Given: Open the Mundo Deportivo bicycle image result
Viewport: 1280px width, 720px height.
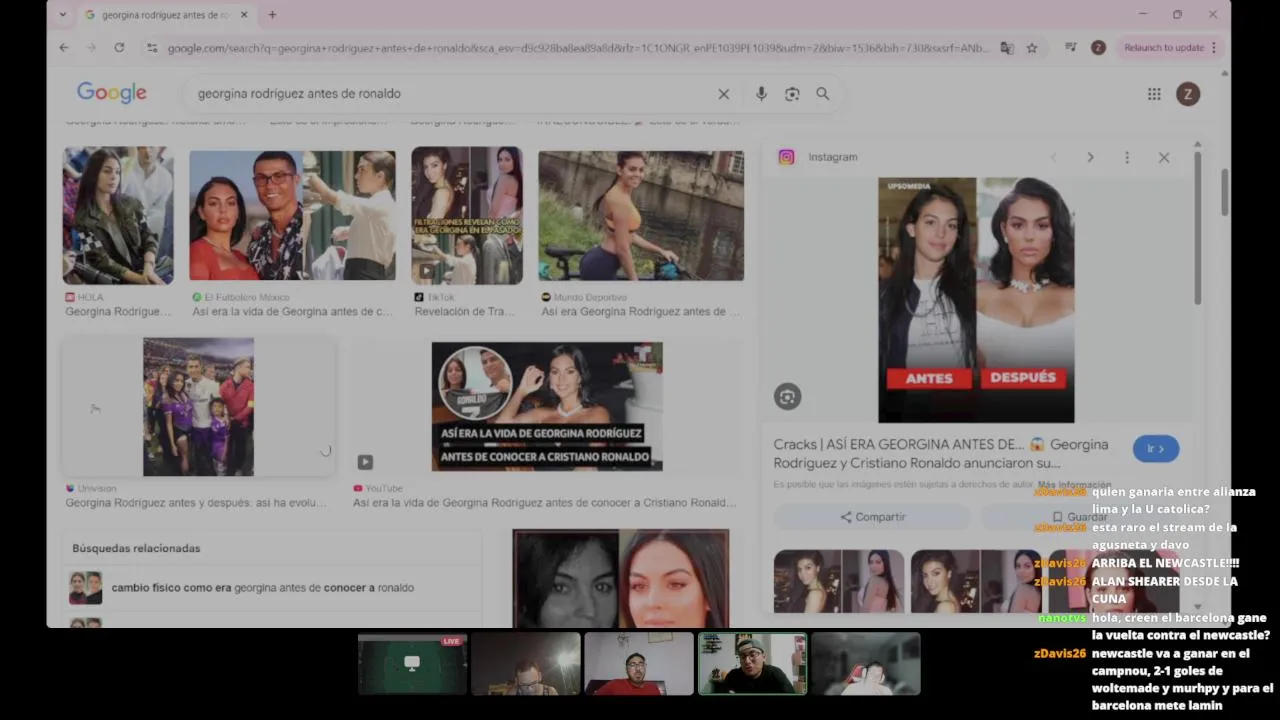Looking at the screenshot, I should click(x=641, y=216).
